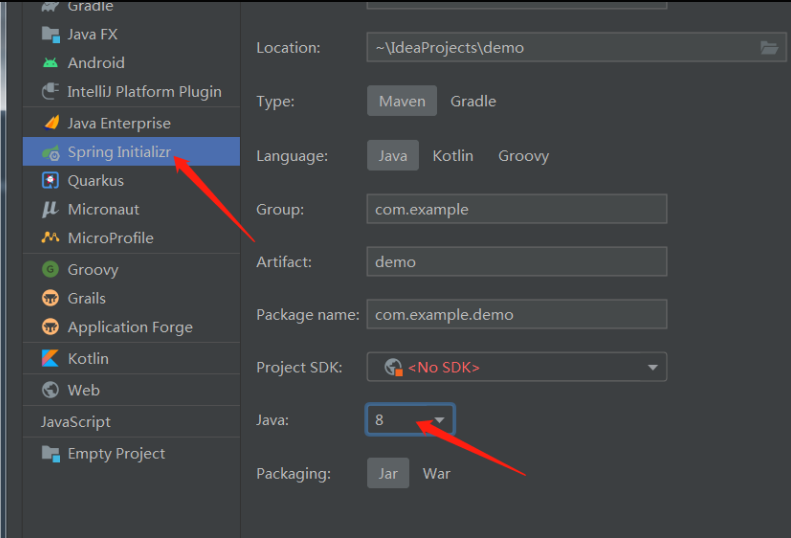The image size is (791, 538).
Task: Click the MicroProfile orange icon
Action: click(x=50, y=237)
